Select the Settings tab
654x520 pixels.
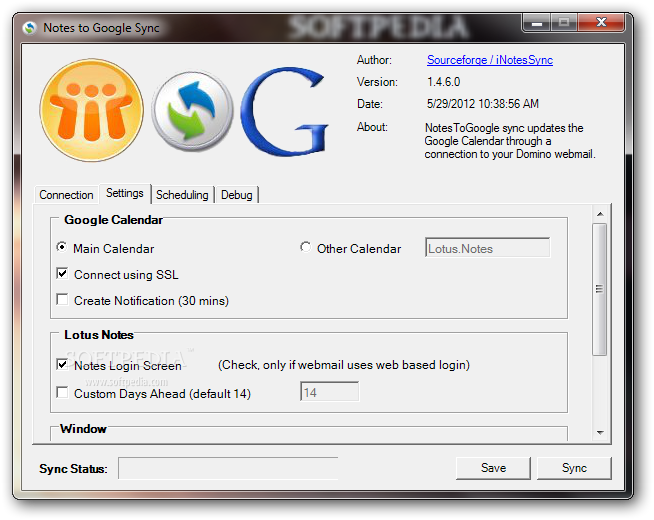click(x=125, y=193)
